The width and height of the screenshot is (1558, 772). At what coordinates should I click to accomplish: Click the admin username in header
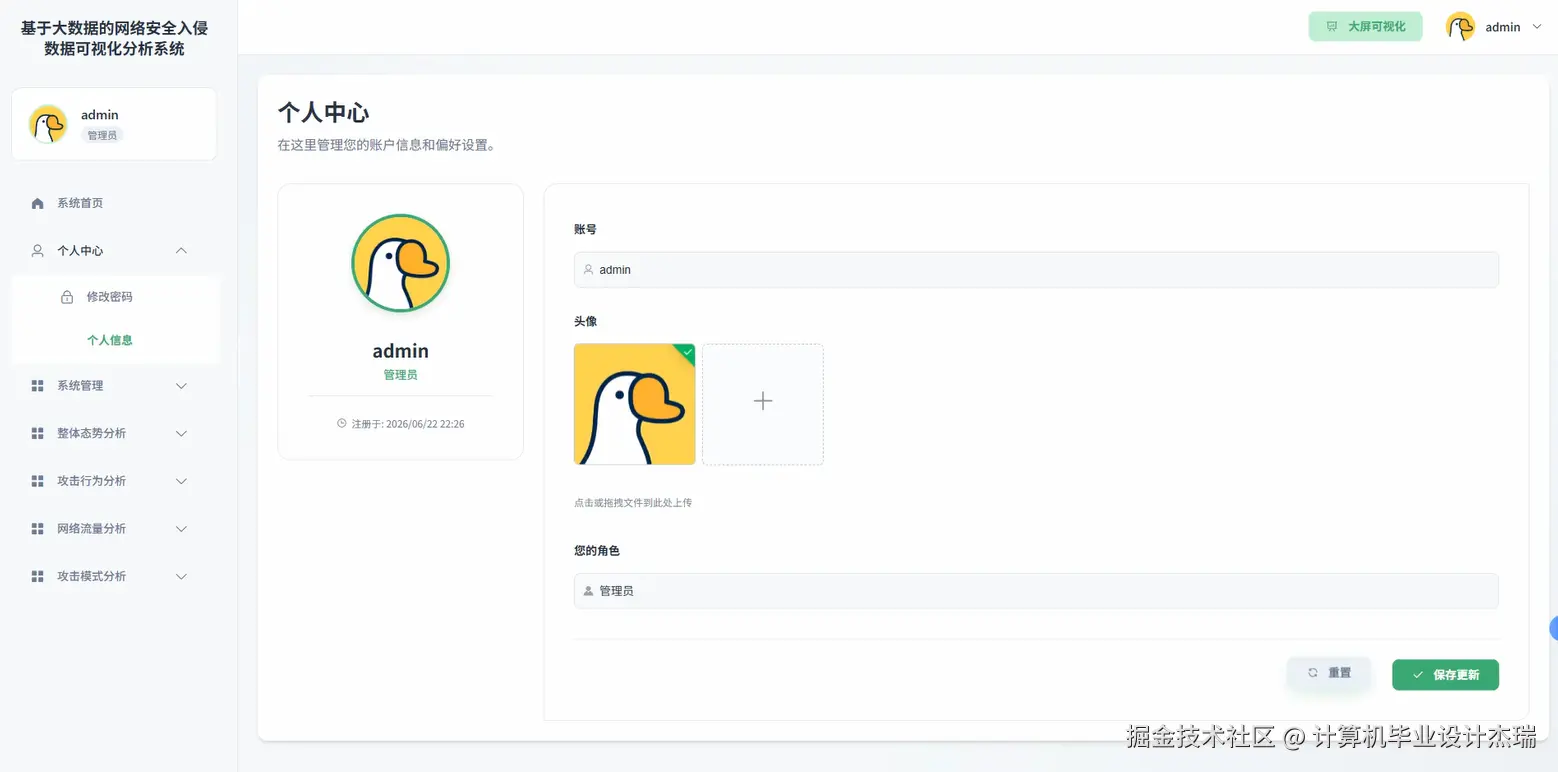tap(1502, 27)
